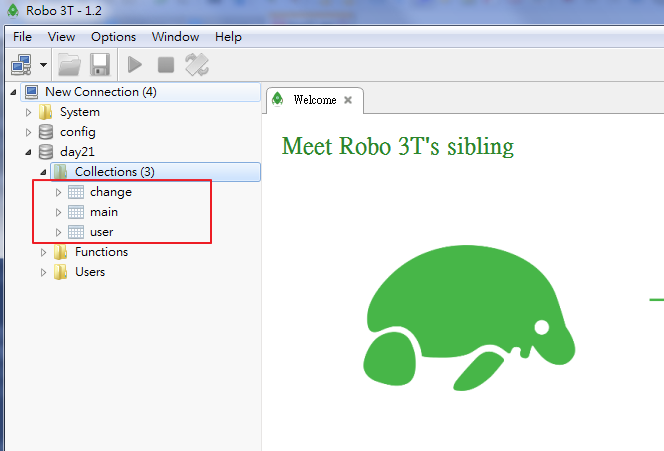Click the user collection table icon
This screenshot has width=664, height=451.
pos(76,232)
